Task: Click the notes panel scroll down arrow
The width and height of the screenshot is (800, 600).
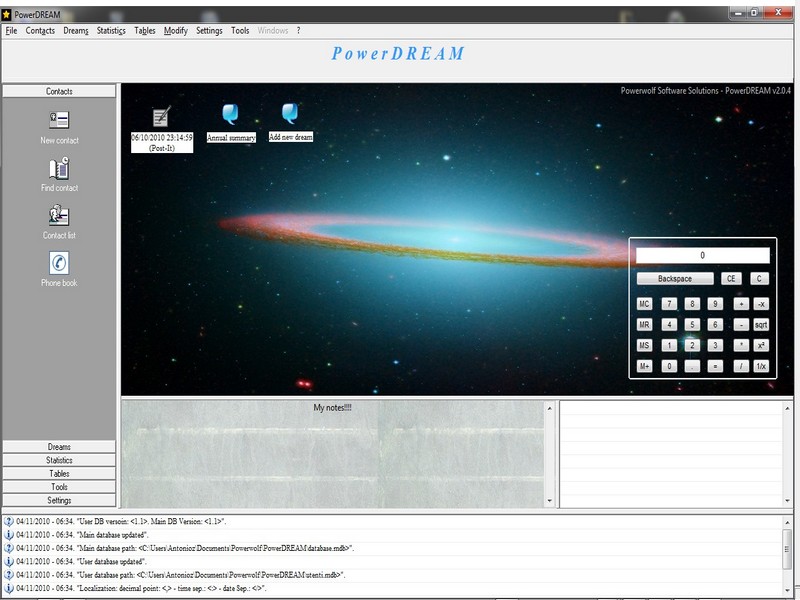Action: [549, 501]
